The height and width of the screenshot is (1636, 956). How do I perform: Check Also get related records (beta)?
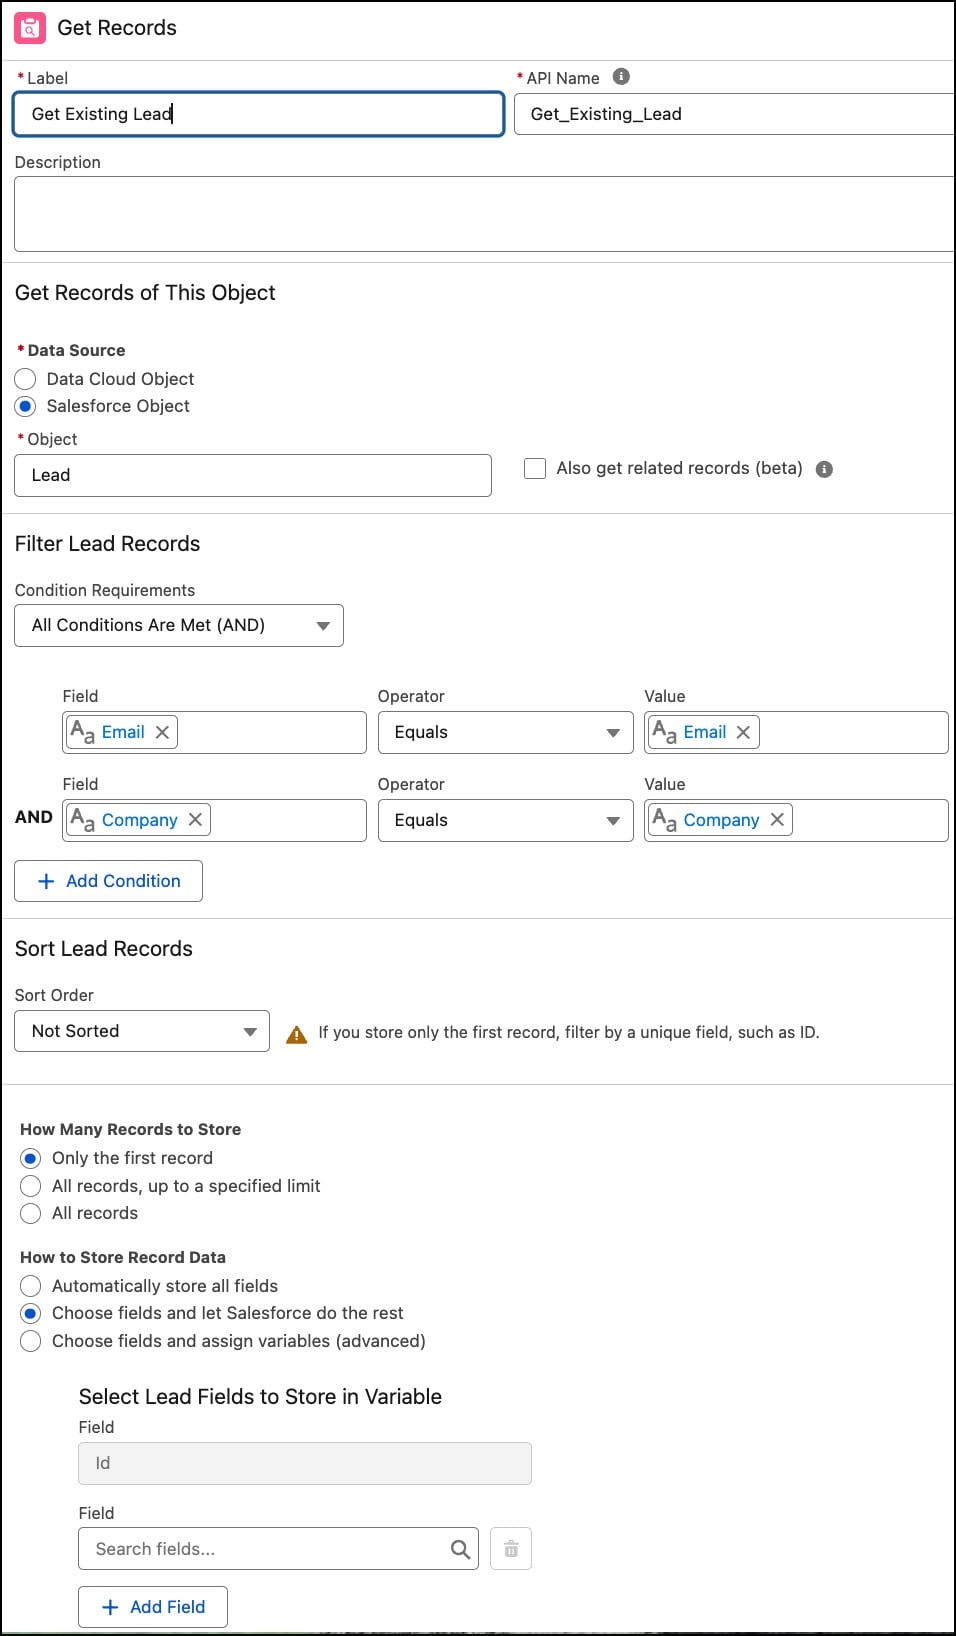(x=535, y=468)
